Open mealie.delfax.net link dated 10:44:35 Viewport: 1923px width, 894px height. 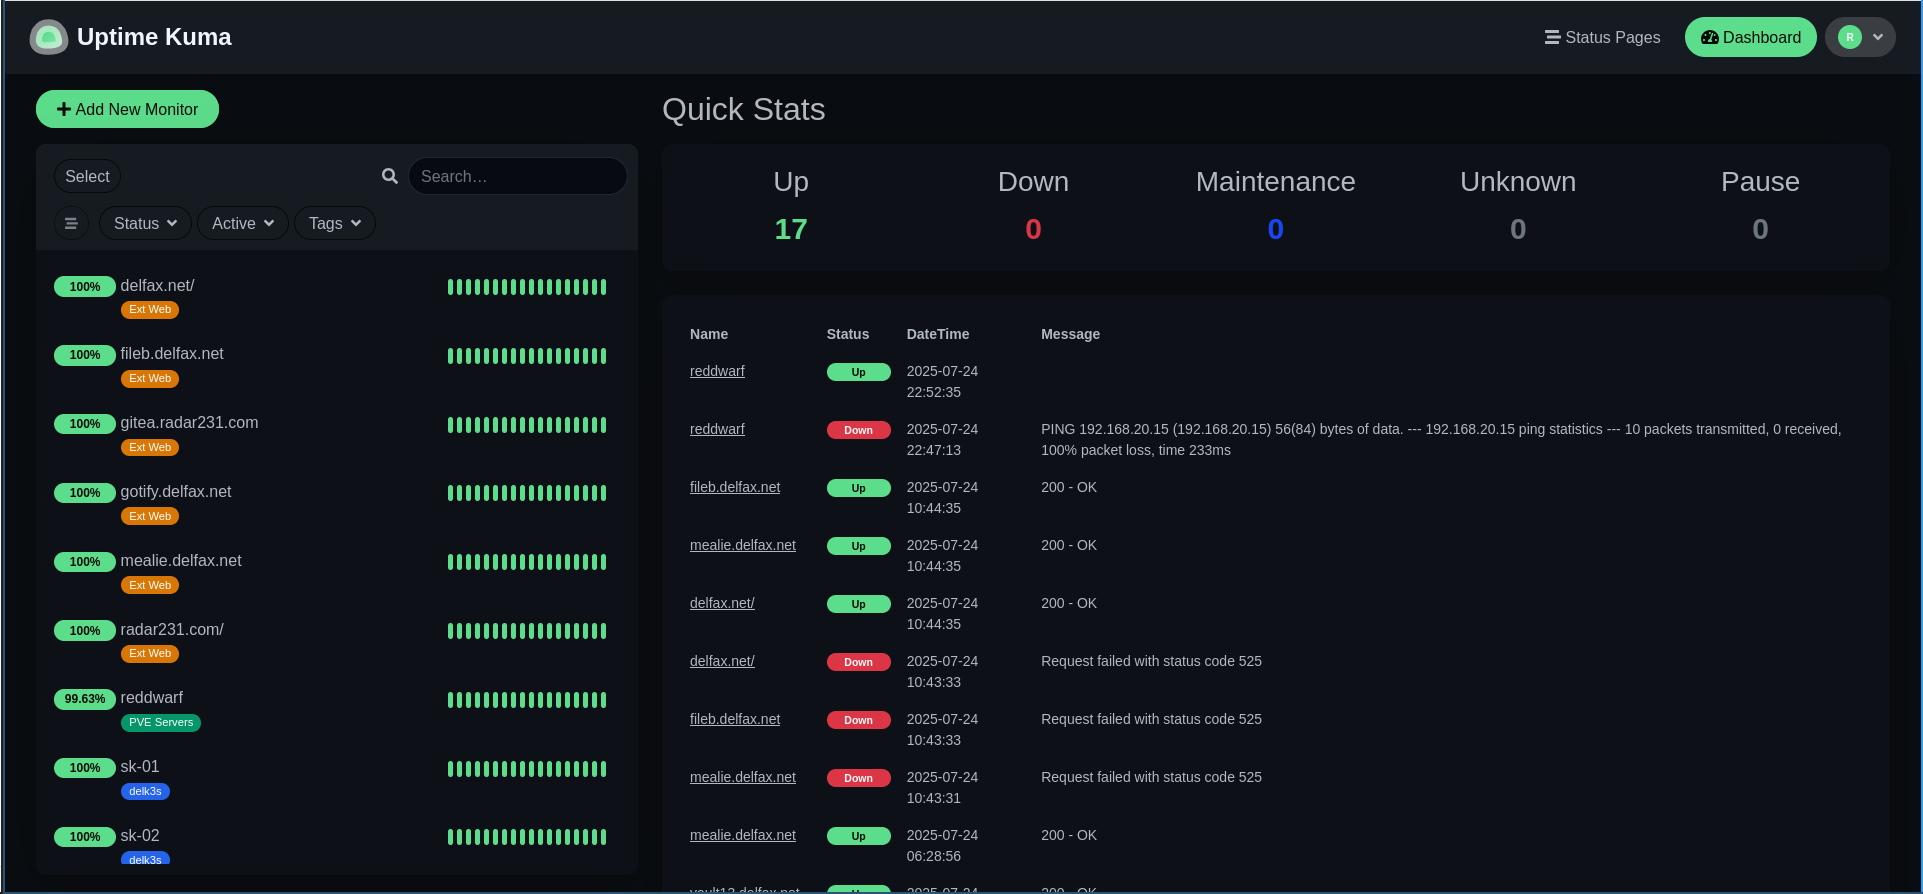point(743,545)
